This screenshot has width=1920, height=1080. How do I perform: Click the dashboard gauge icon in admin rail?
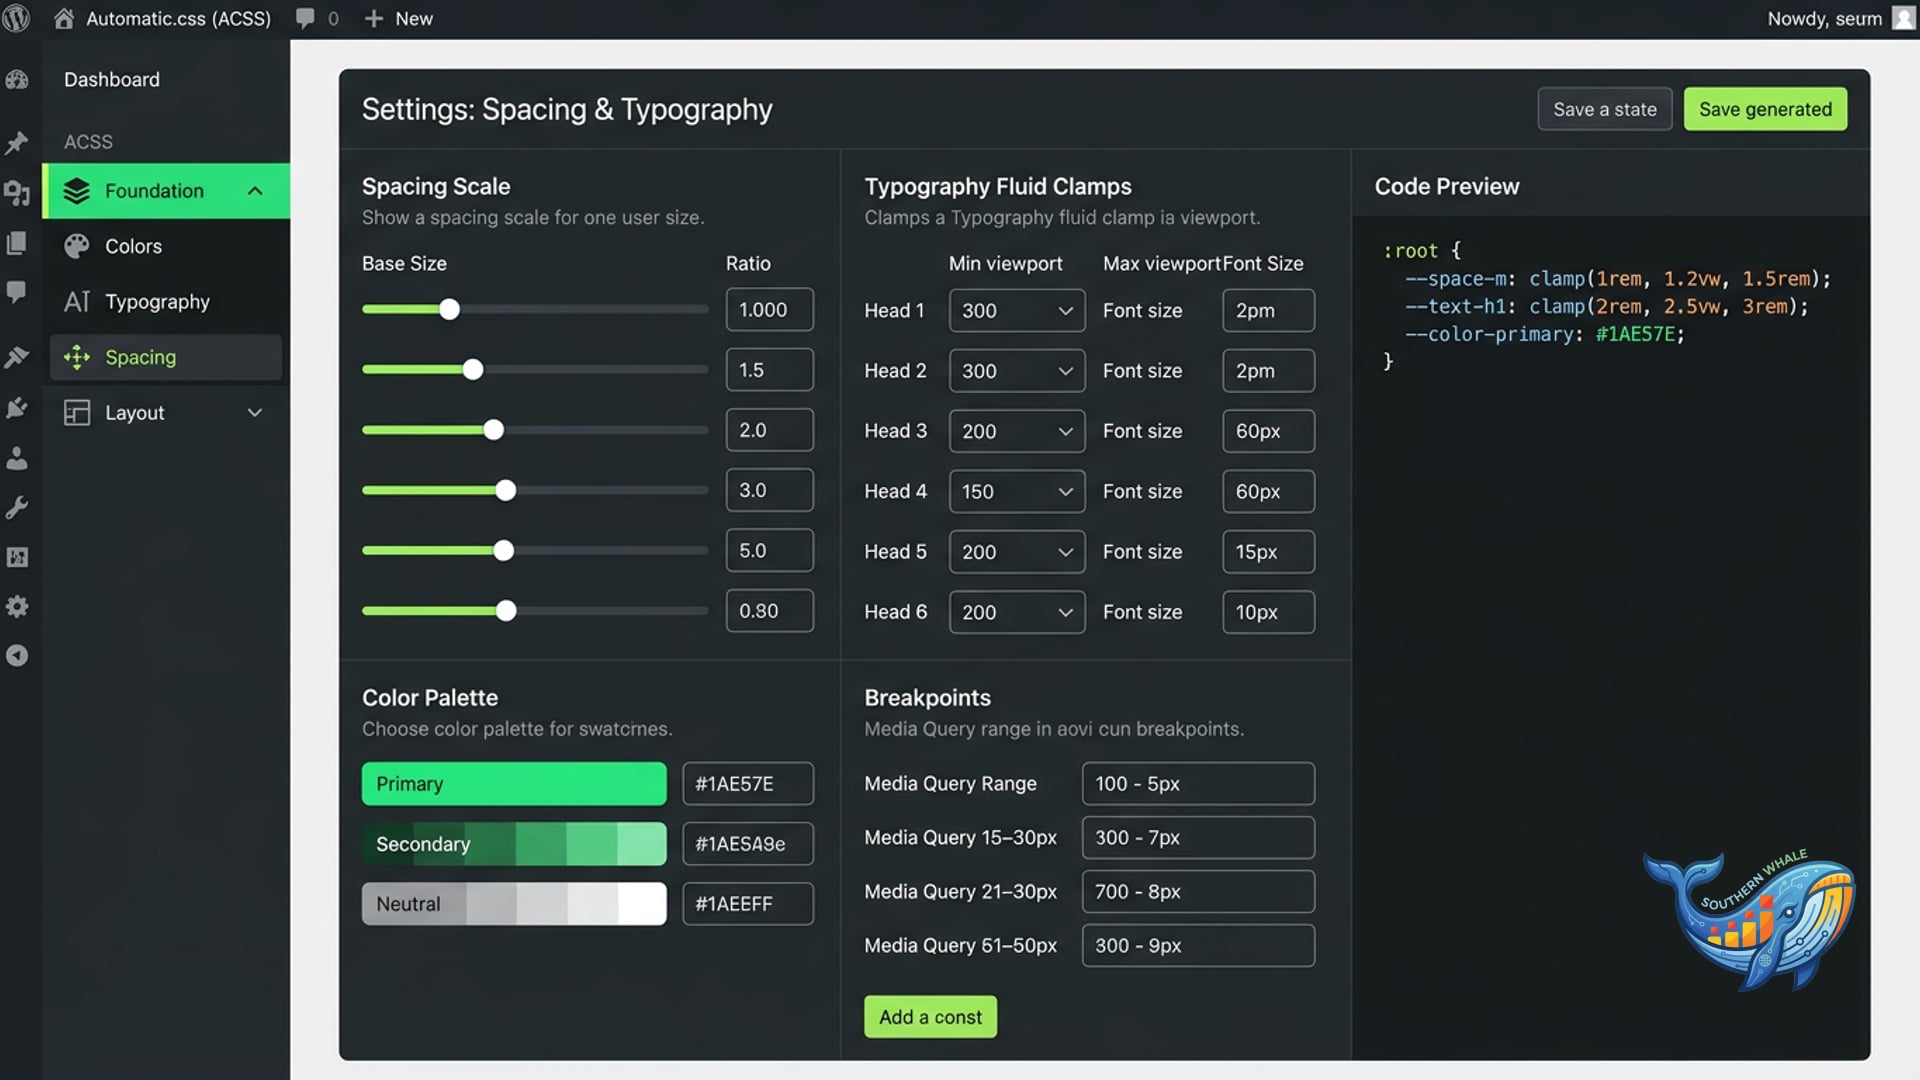coord(17,80)
